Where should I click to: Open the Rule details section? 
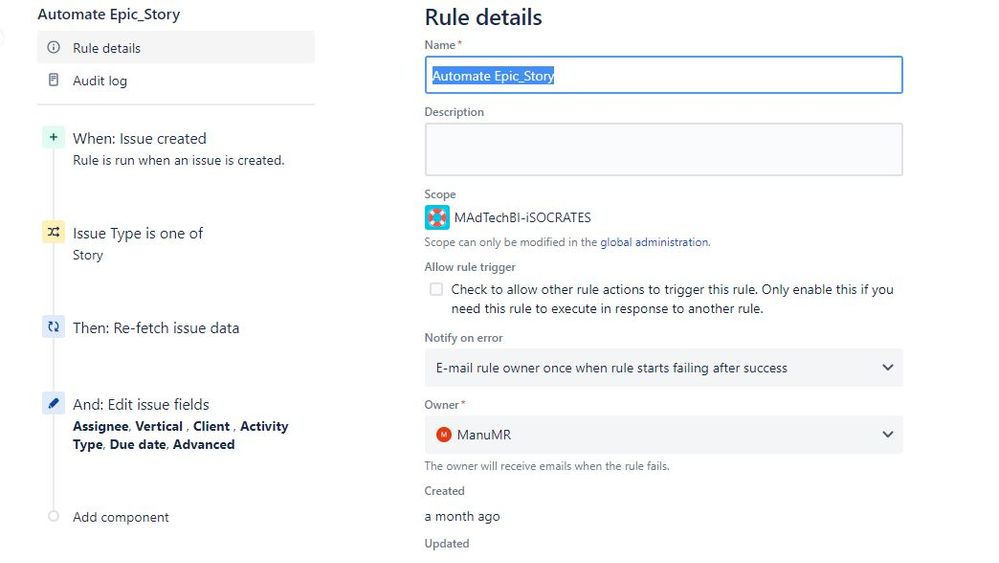[x=176, y=48]
